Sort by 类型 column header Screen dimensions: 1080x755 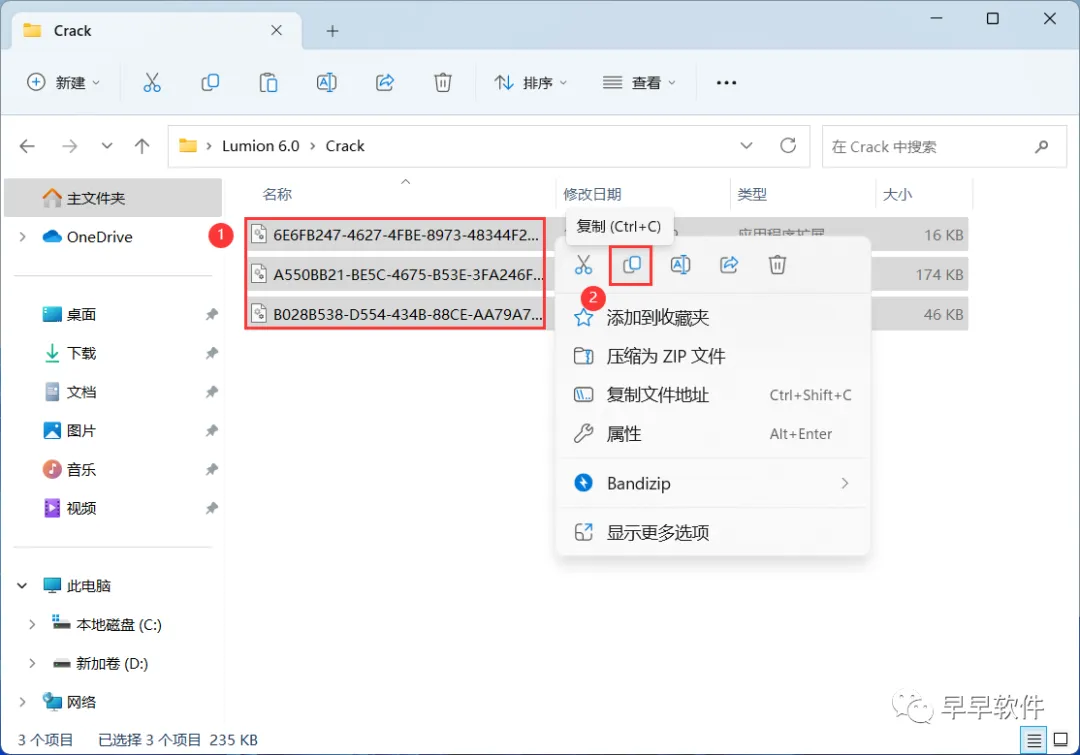coord(752,194)
